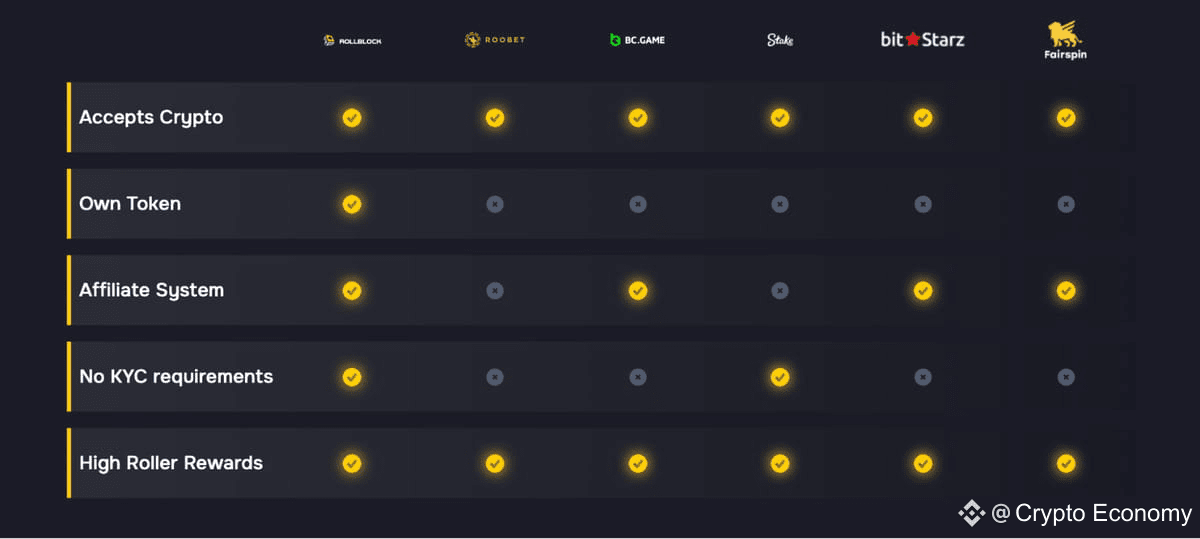Click the Fairspin lion logo
This screenshot has height=539, width=1200.
coord(1065,40)
